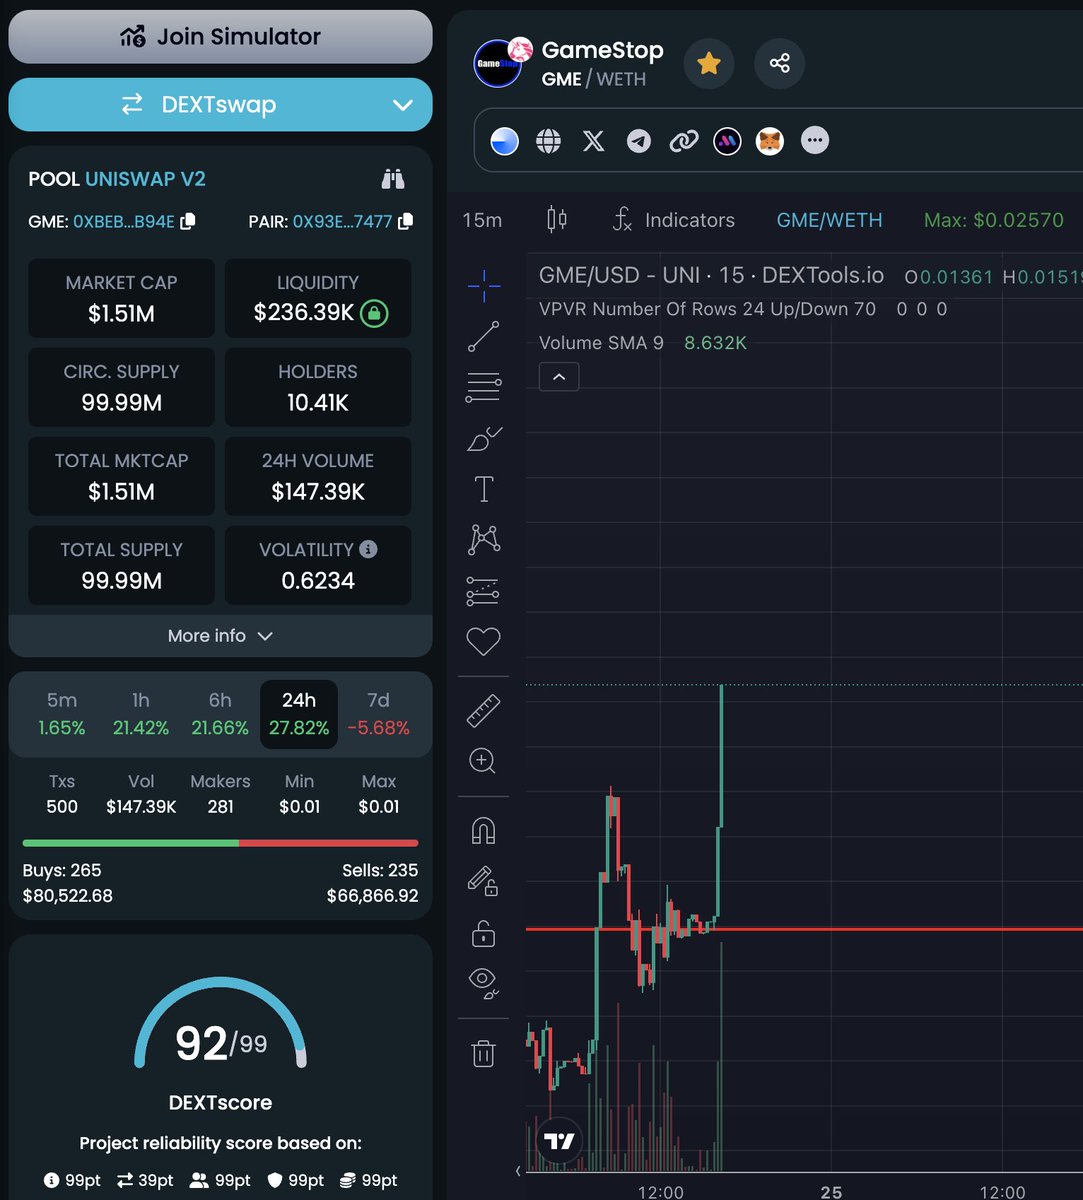Image resolution: width=1083 pixels, height=1200 pixels.
Task: Open the candlestick chart style selector
Action: pos(557,220)
